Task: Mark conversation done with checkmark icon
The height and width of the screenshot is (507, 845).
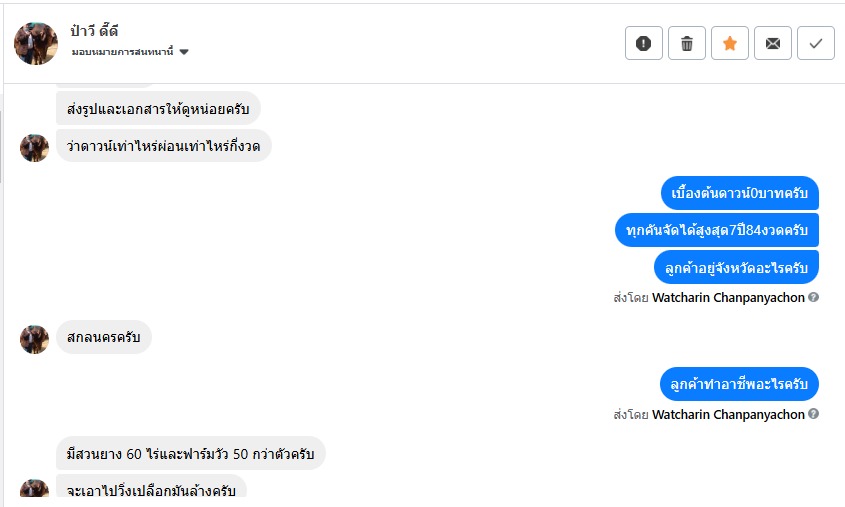Action: click(x=816, y=43)
